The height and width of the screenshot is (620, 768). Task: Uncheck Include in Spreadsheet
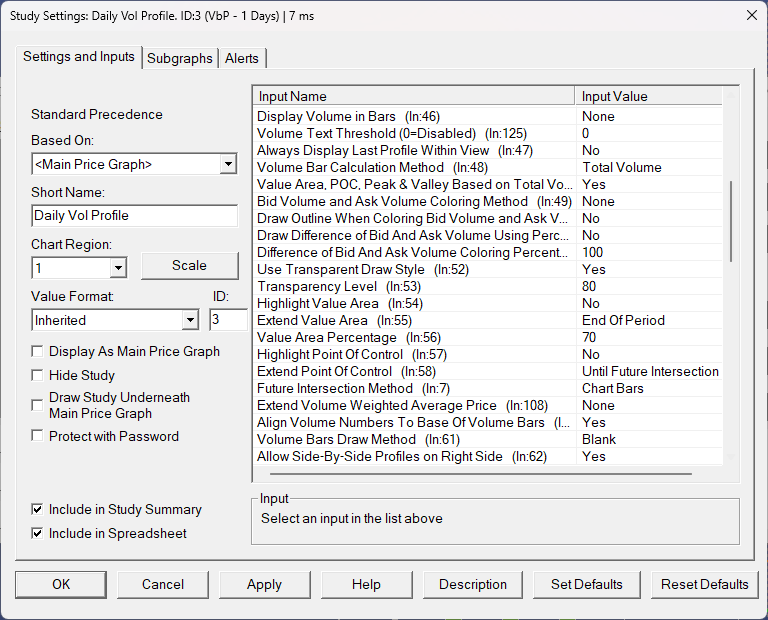pos(37,533)
